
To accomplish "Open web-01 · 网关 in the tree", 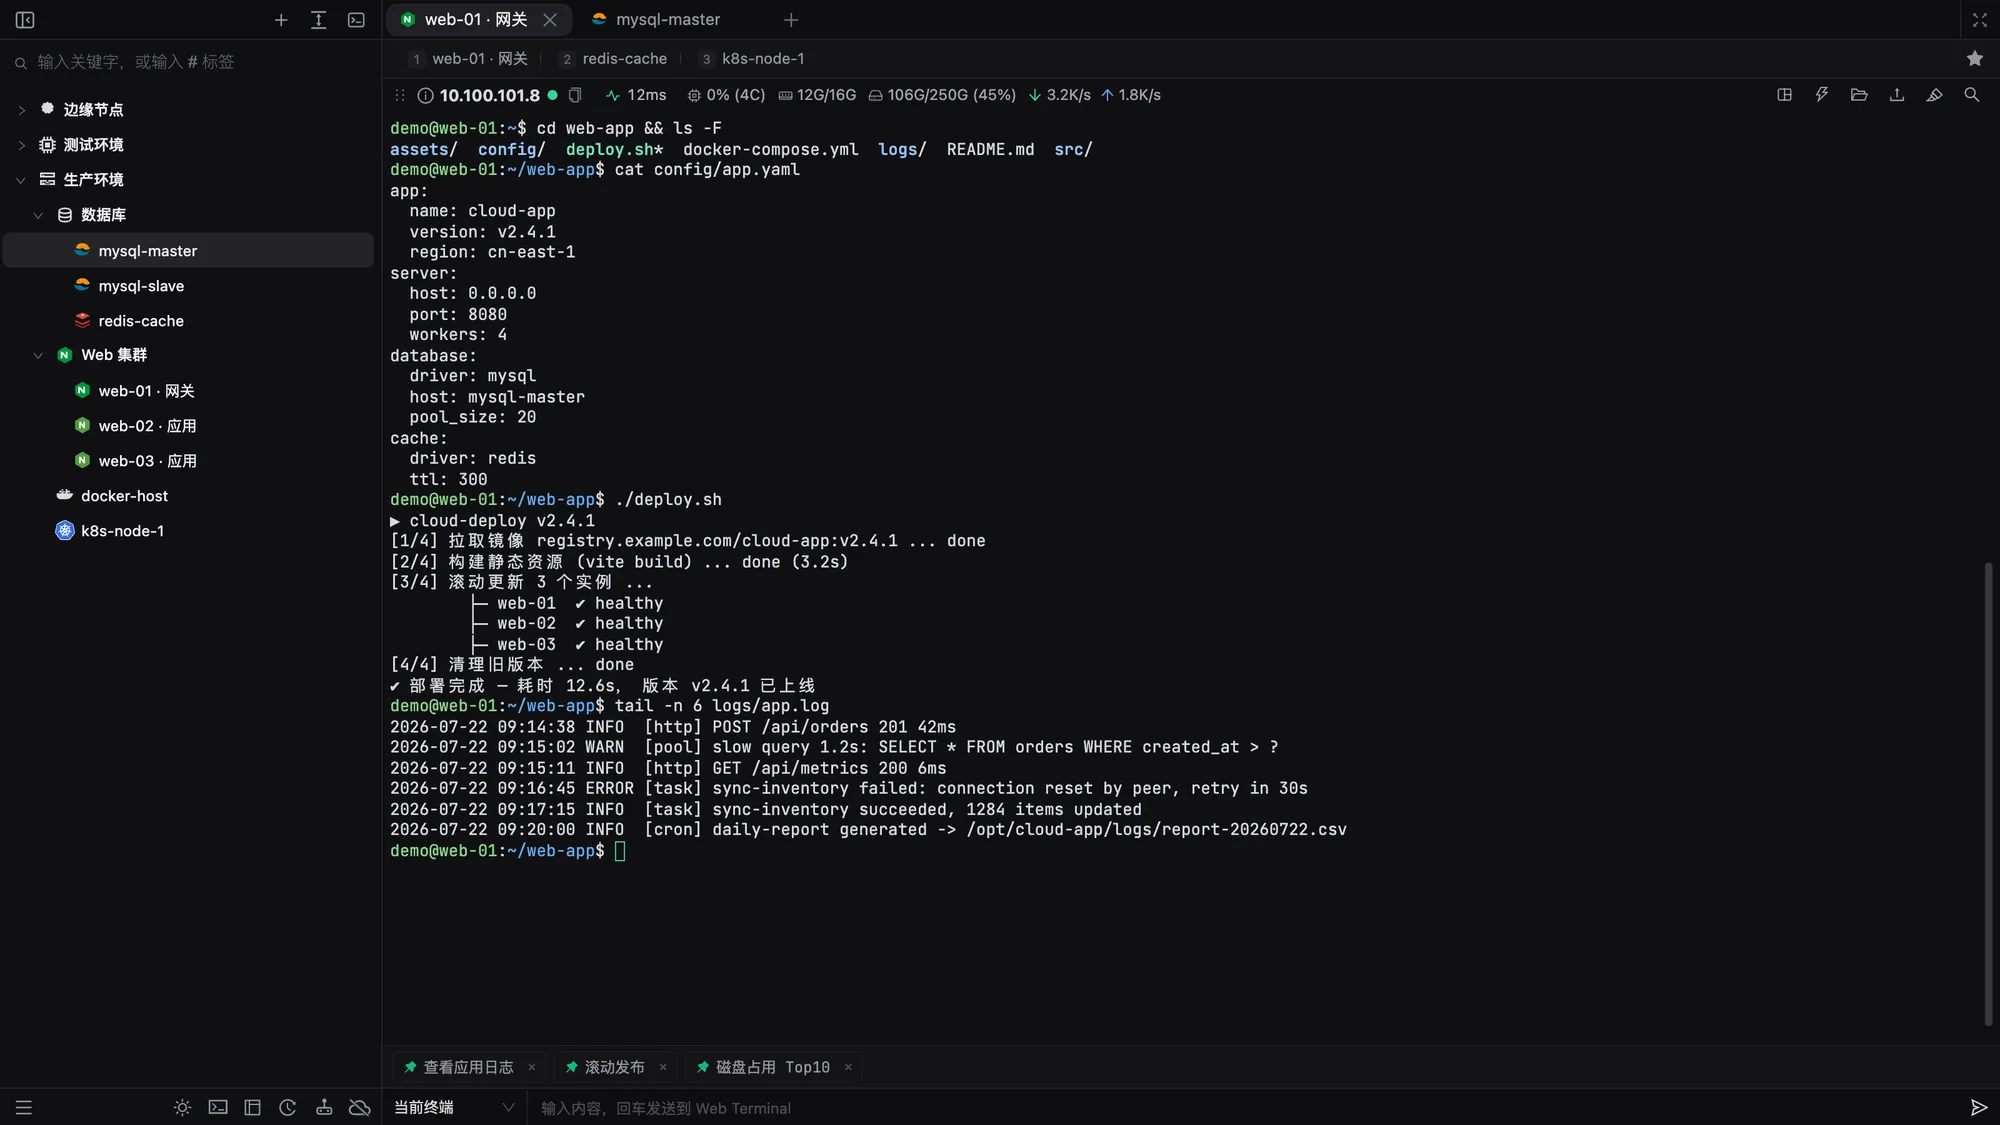I will click(x=189, y=391).
